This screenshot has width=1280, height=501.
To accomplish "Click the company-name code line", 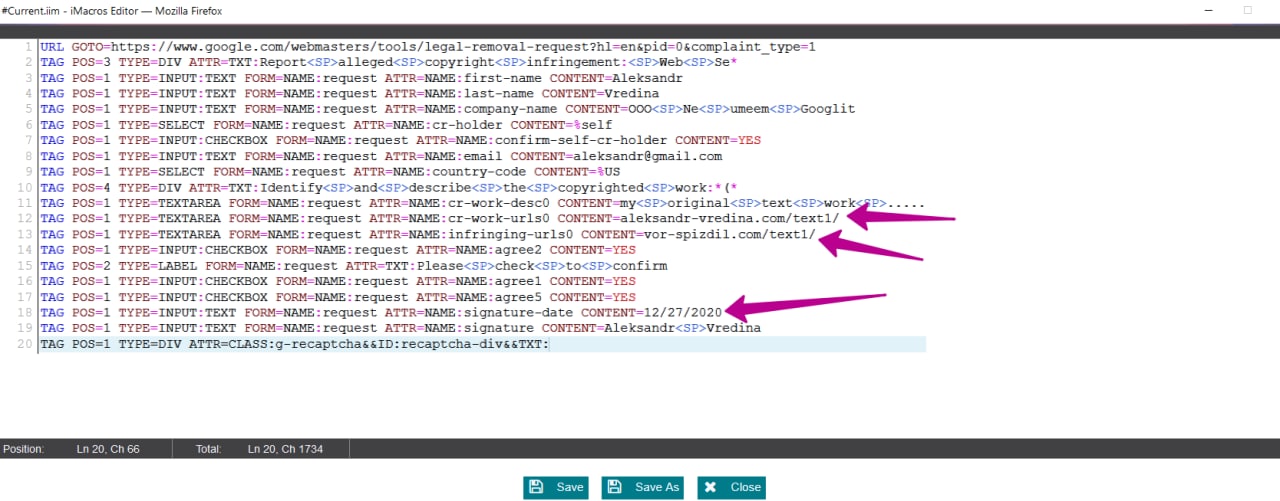I will [447, 109].
